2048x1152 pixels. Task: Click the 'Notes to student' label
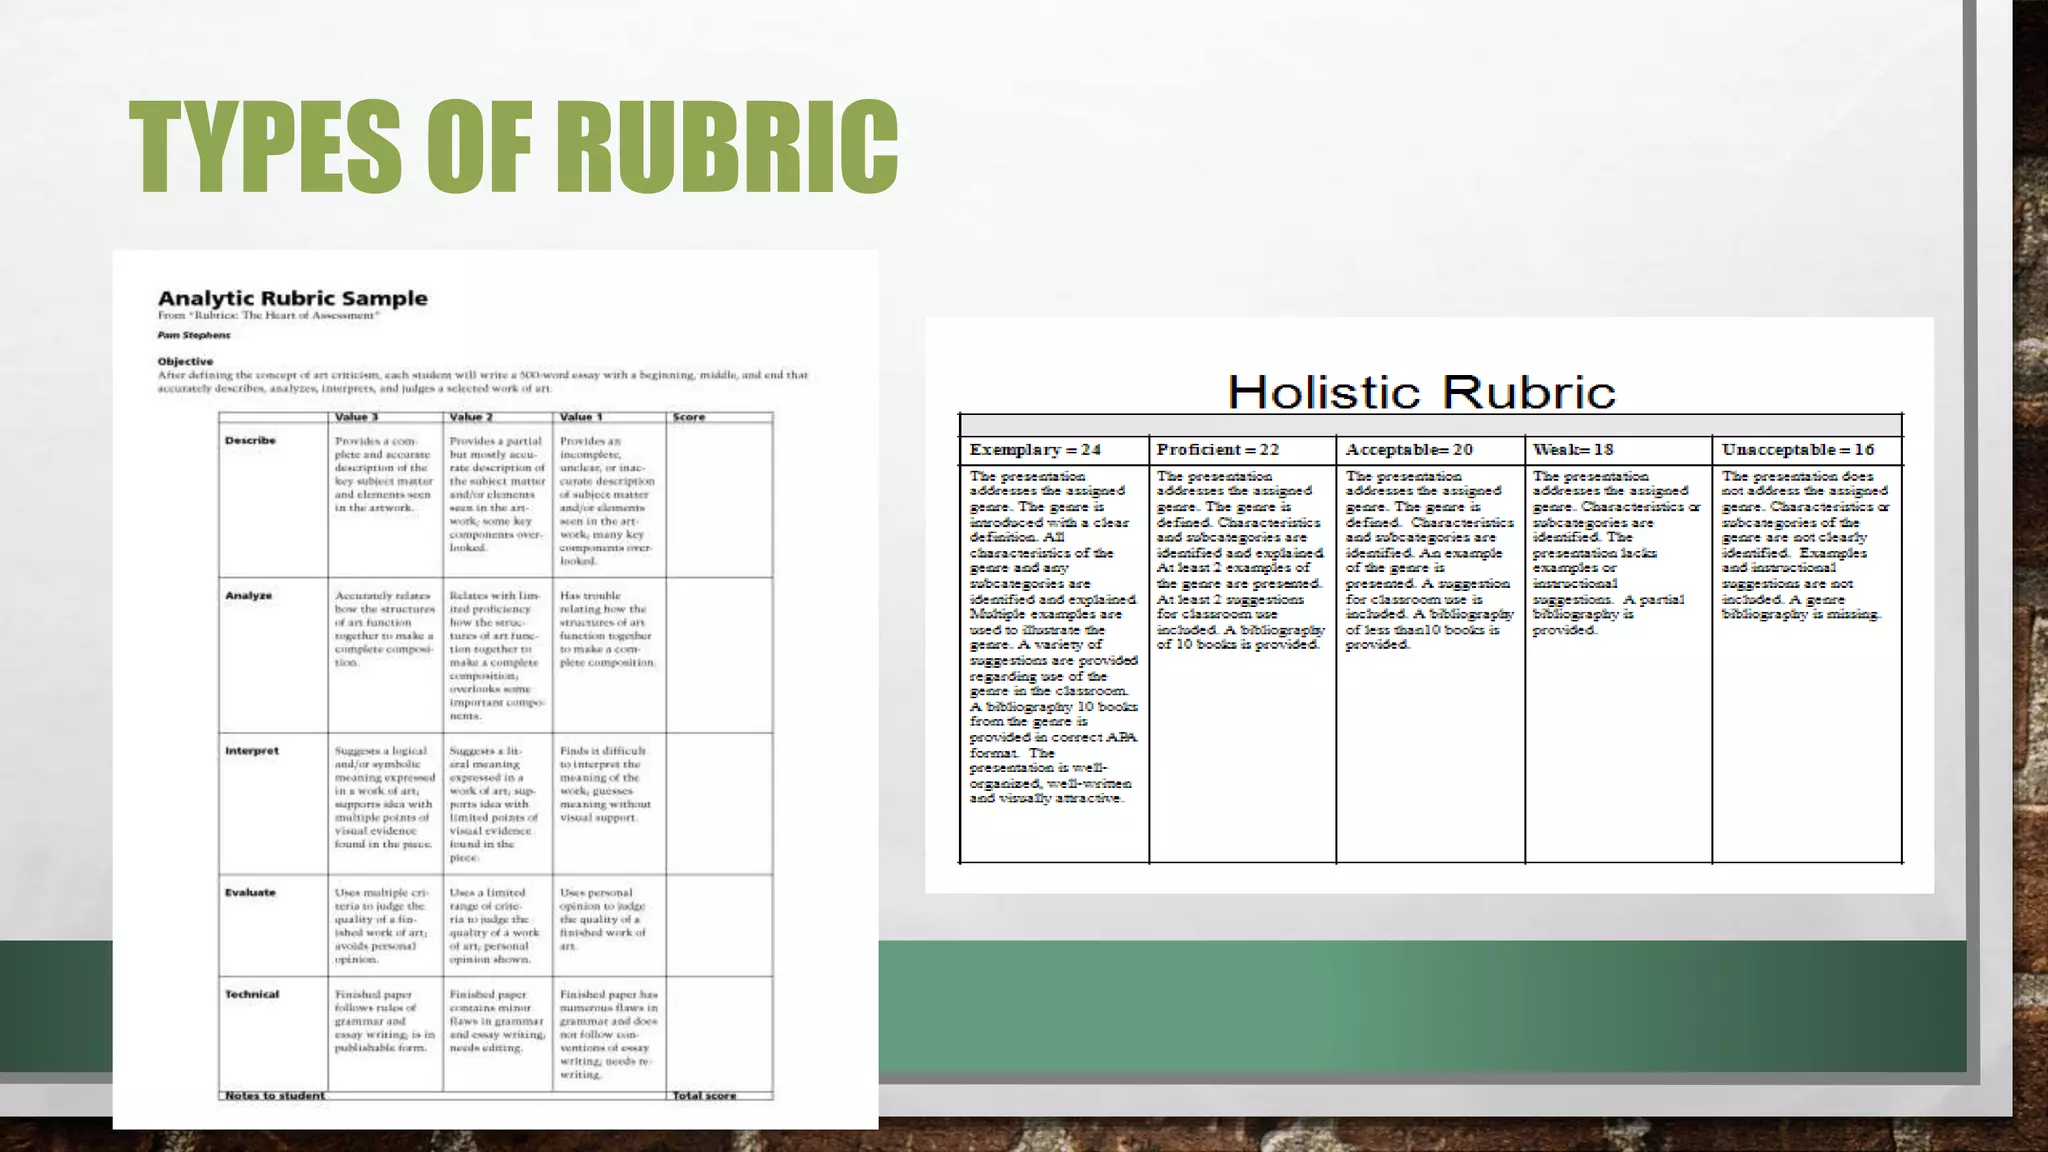[x=275, y=1095]
